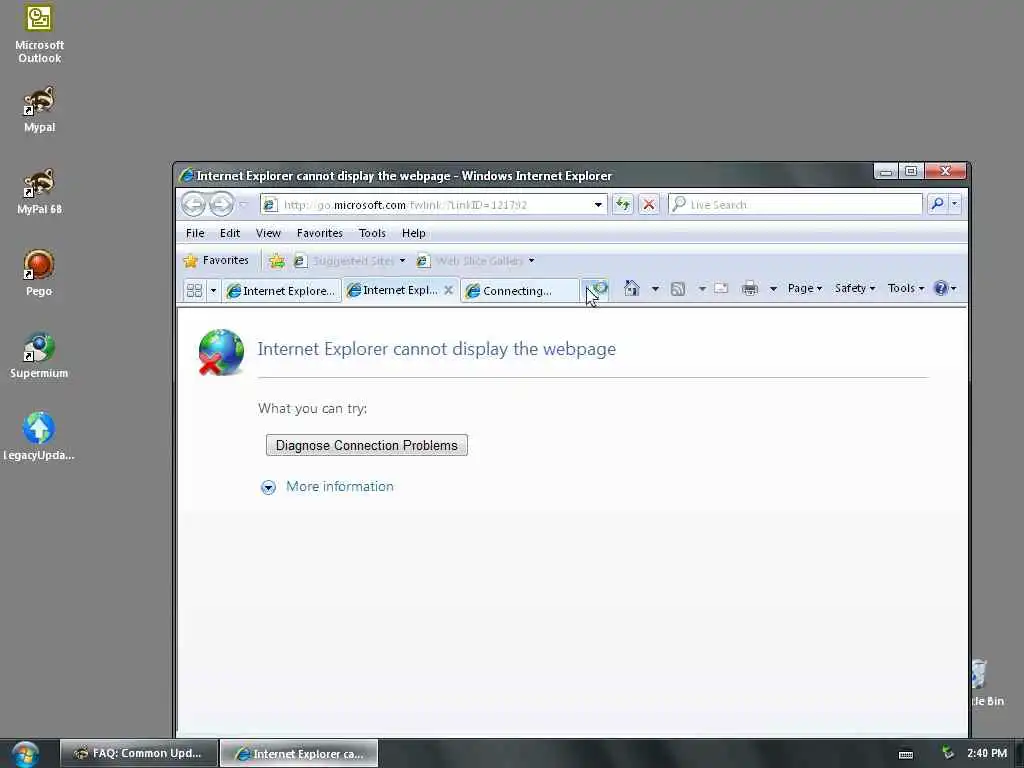Open the Page command menu
This screenshot has width=1024, height=768.
point(805,289)
